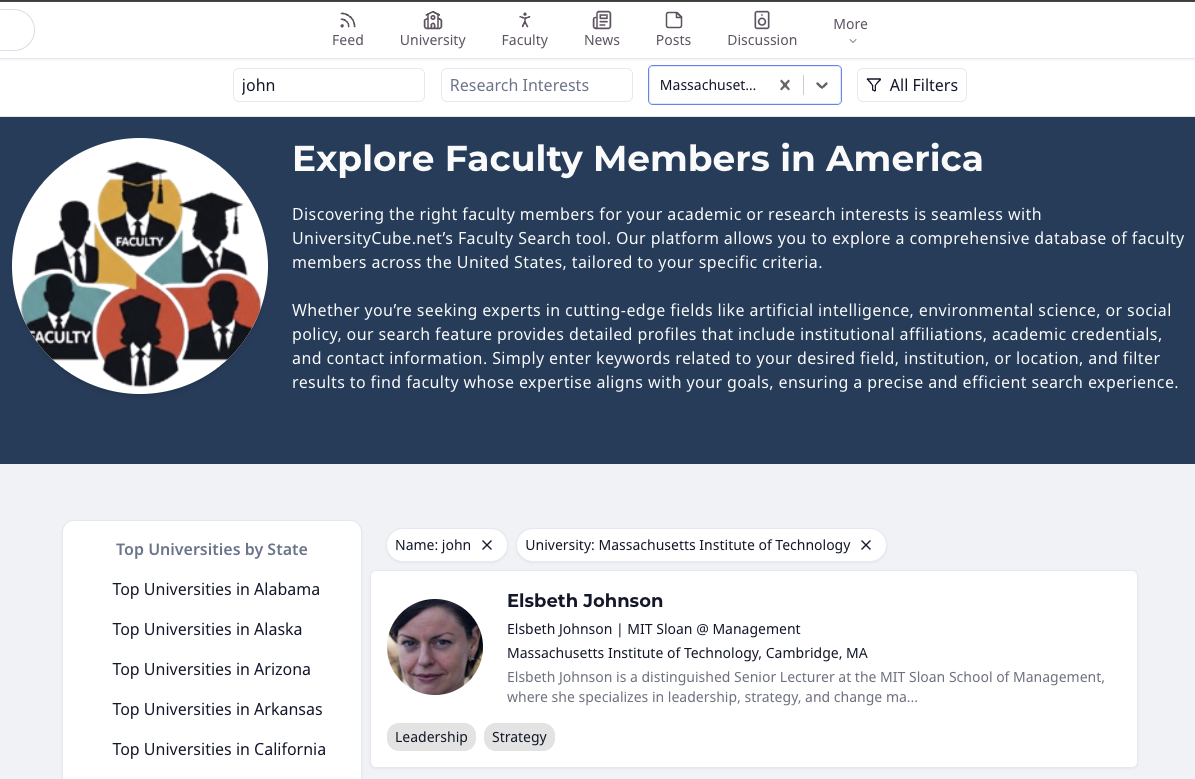Open Top Universities in Alaska
Viewport: 1195px width, 779px height.
coord(207,629)
